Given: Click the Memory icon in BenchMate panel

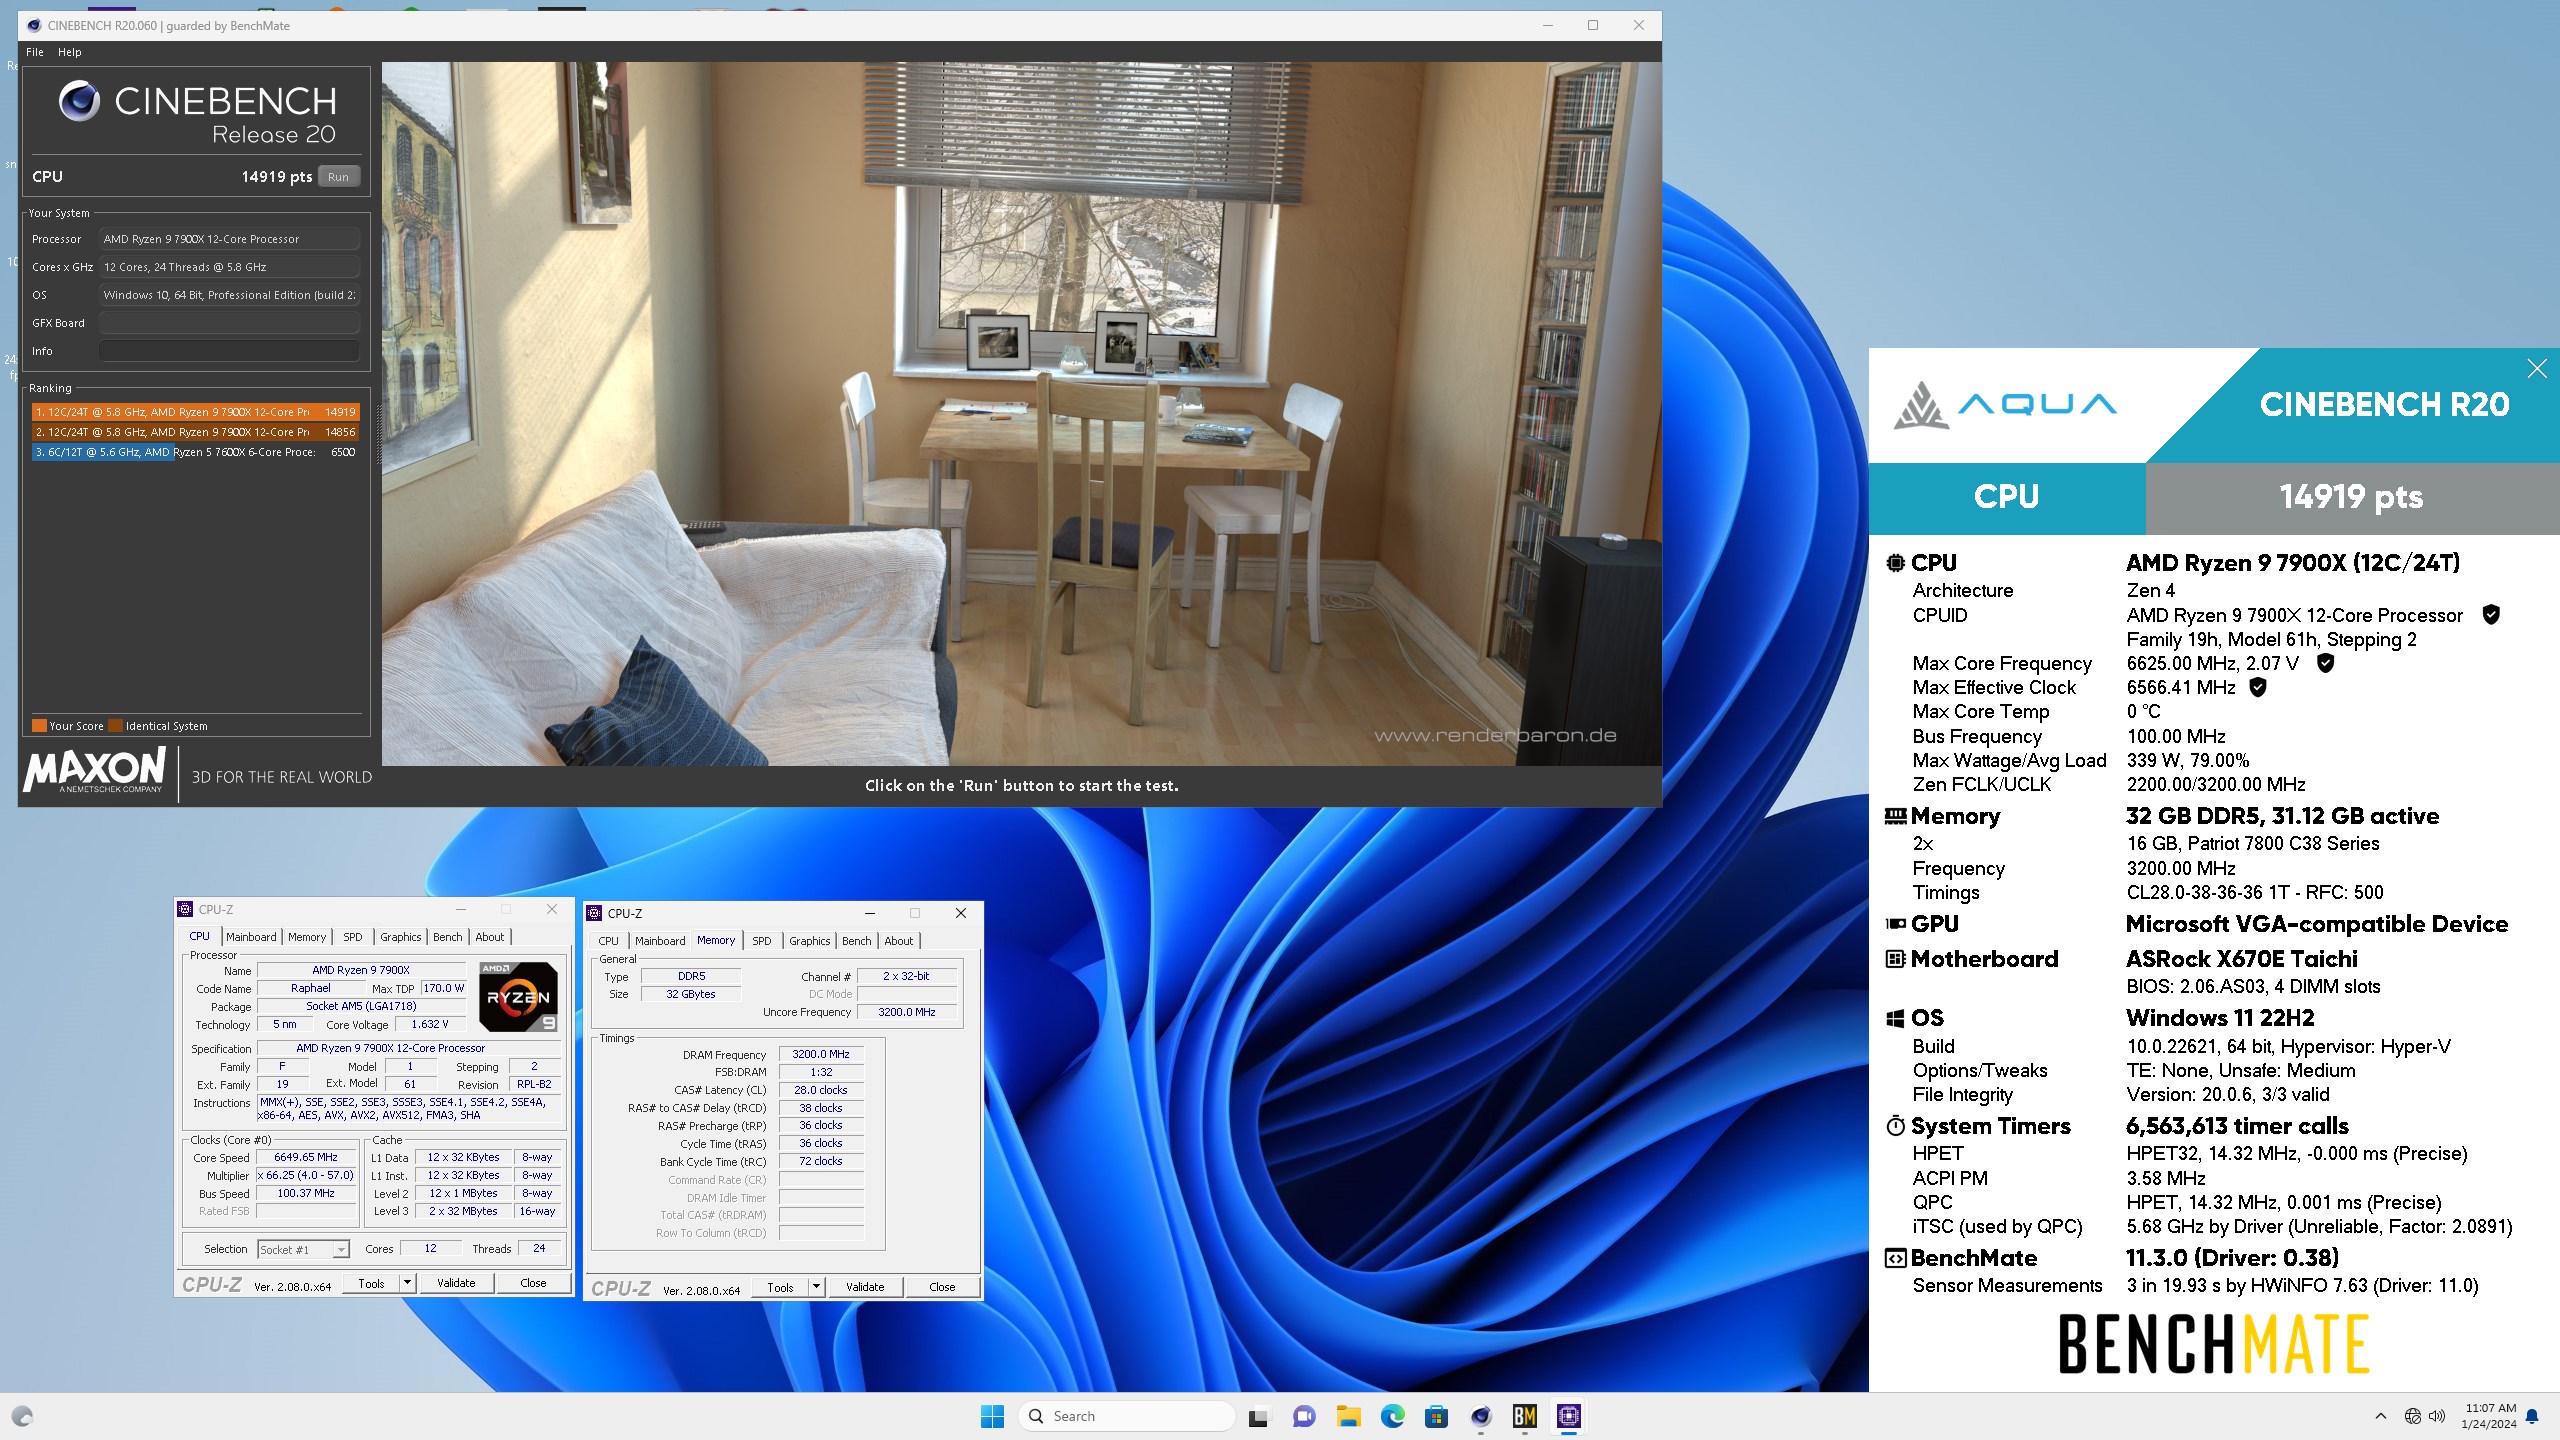Looking at the screenshot, I should [1895, 816].
